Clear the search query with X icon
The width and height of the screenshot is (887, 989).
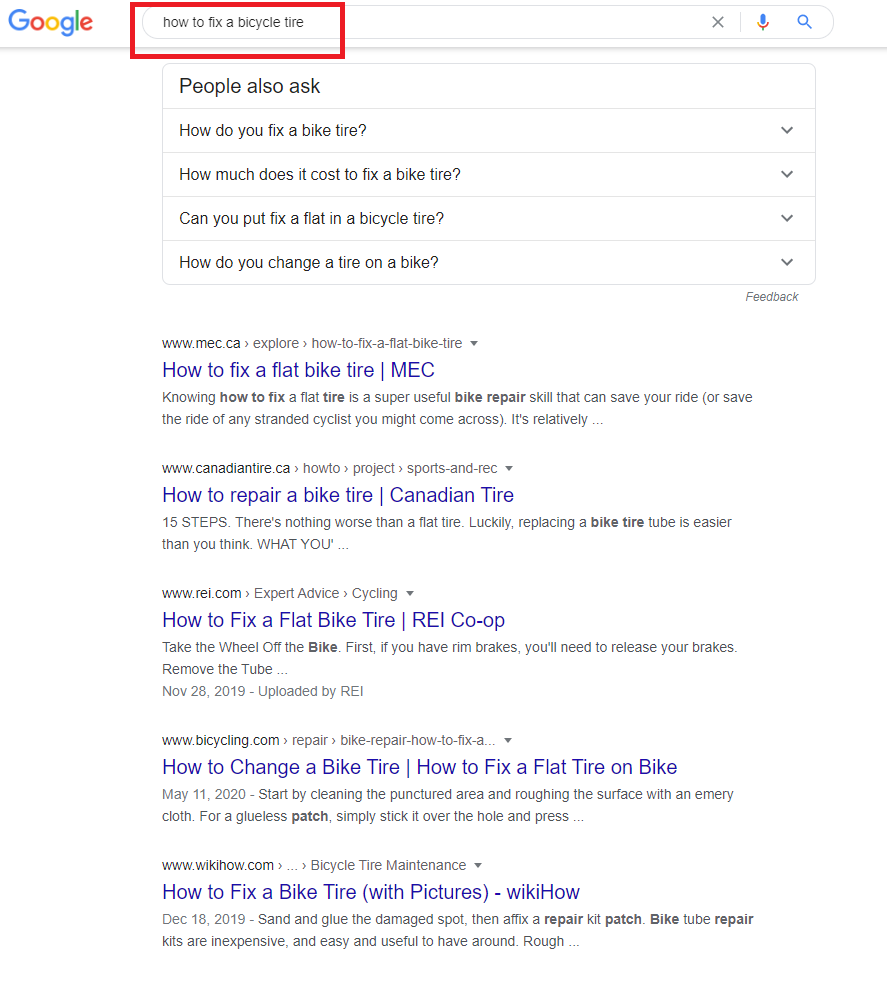tap(718, 22)
